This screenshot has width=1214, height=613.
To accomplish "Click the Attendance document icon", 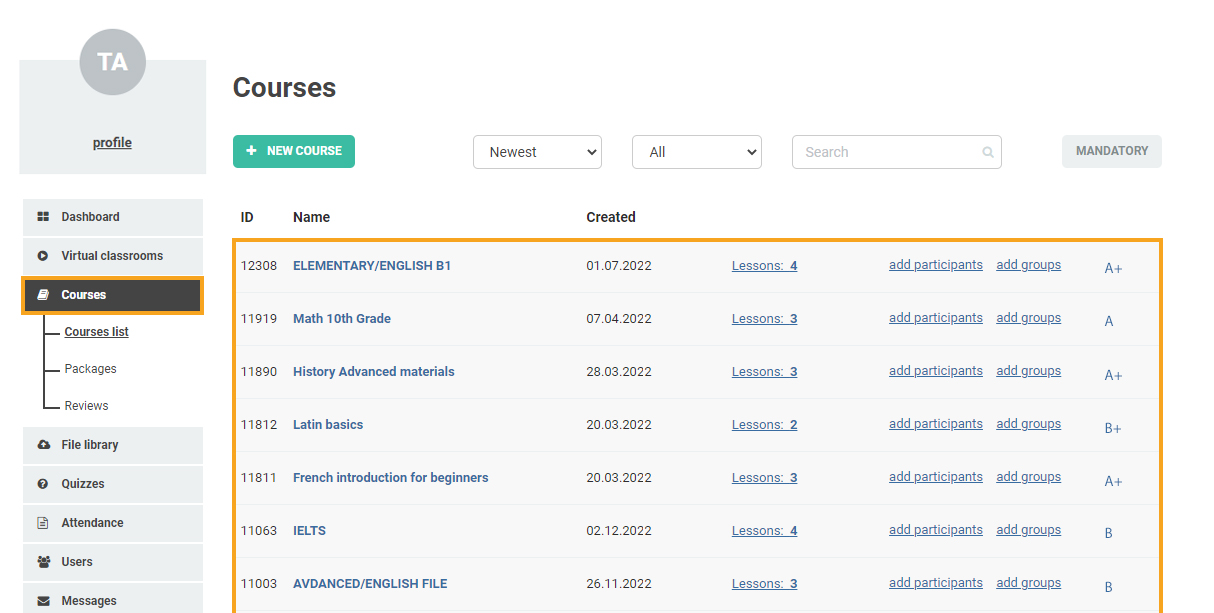I will [x=43, y=523].
